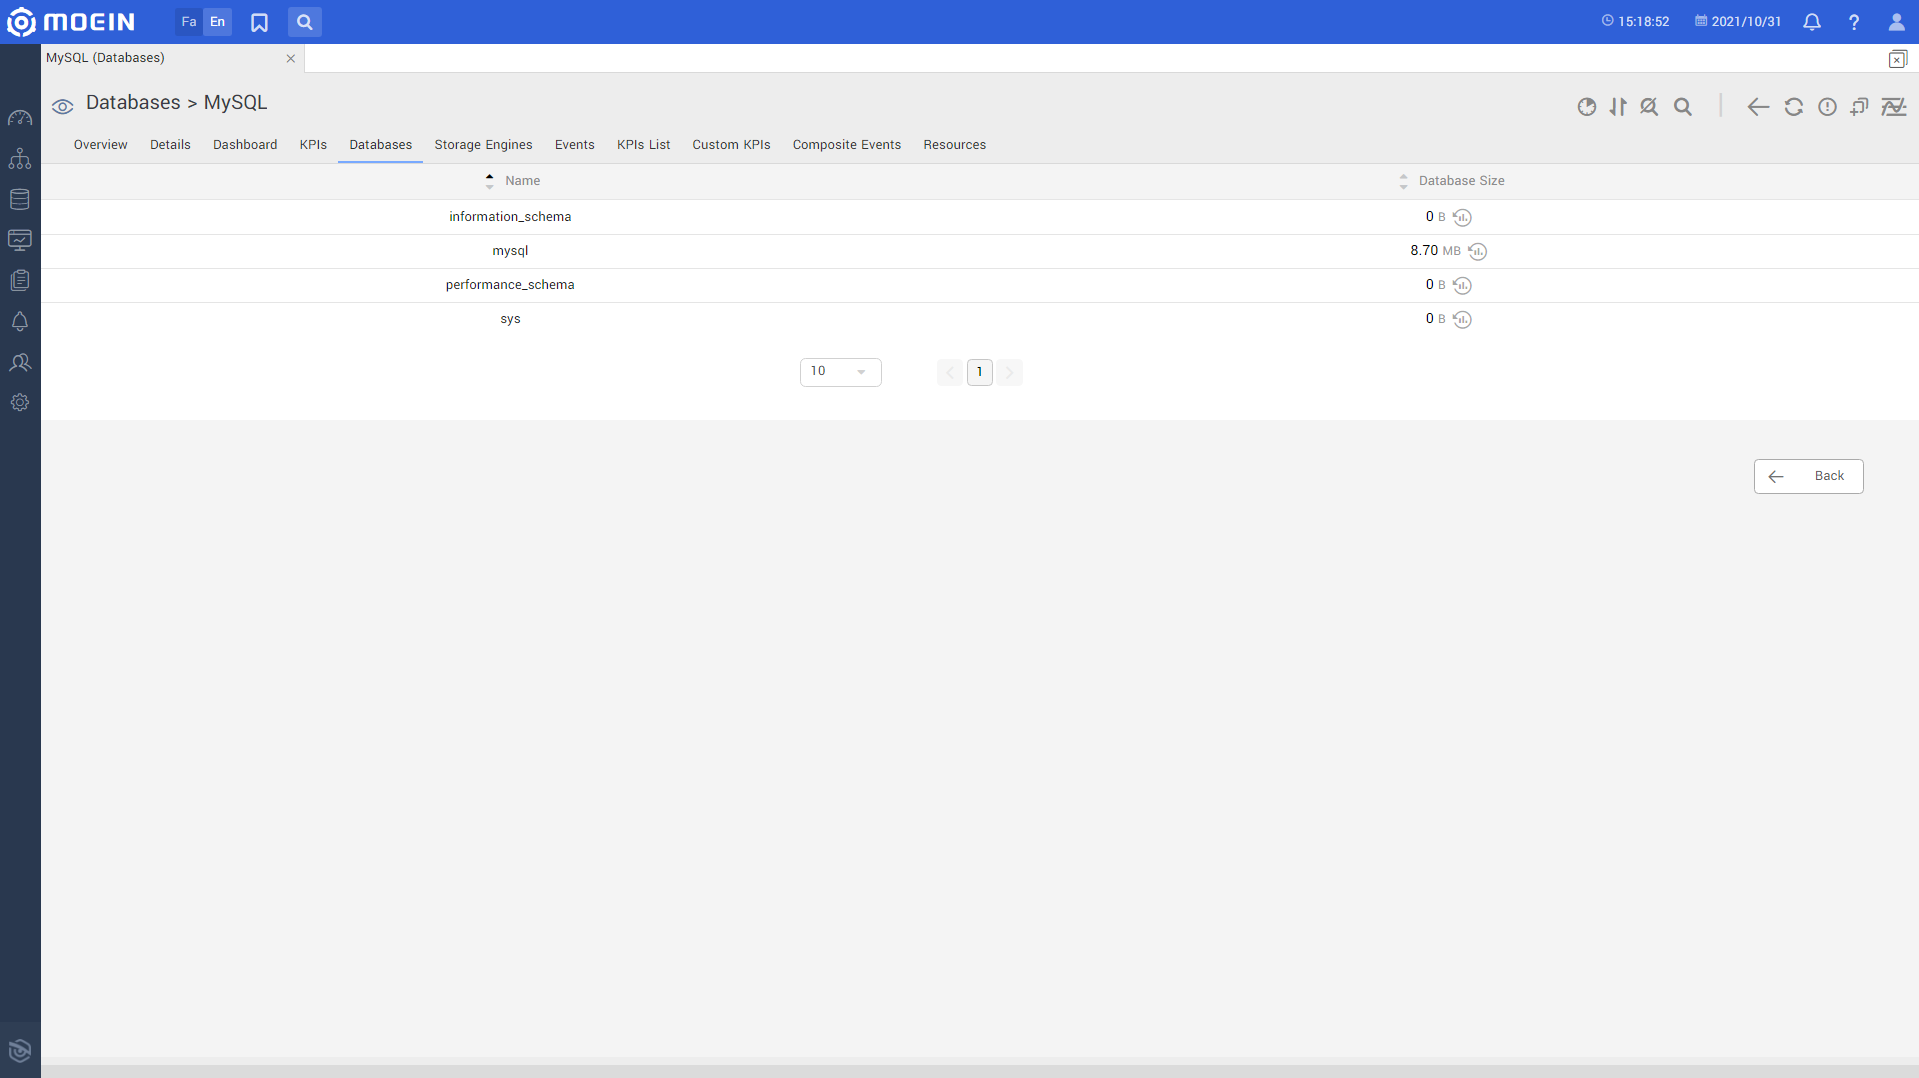The height and width of the screenshot is (1078, 1919).
Task: Click the sort arrows toolbar icon
Action: click(1618, 107)
